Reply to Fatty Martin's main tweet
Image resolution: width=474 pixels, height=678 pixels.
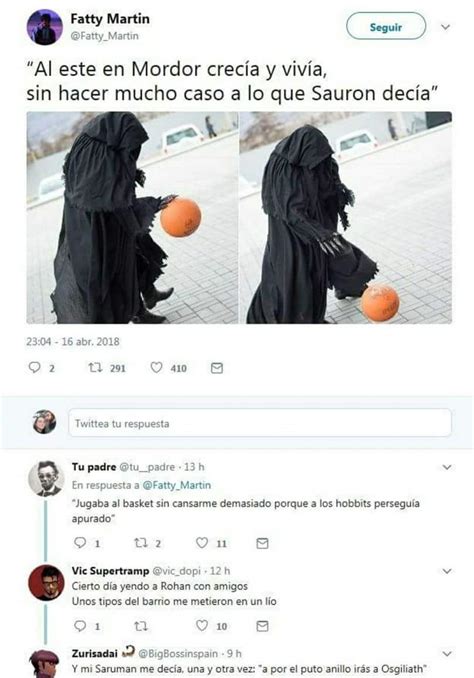(x=35, y=368)
